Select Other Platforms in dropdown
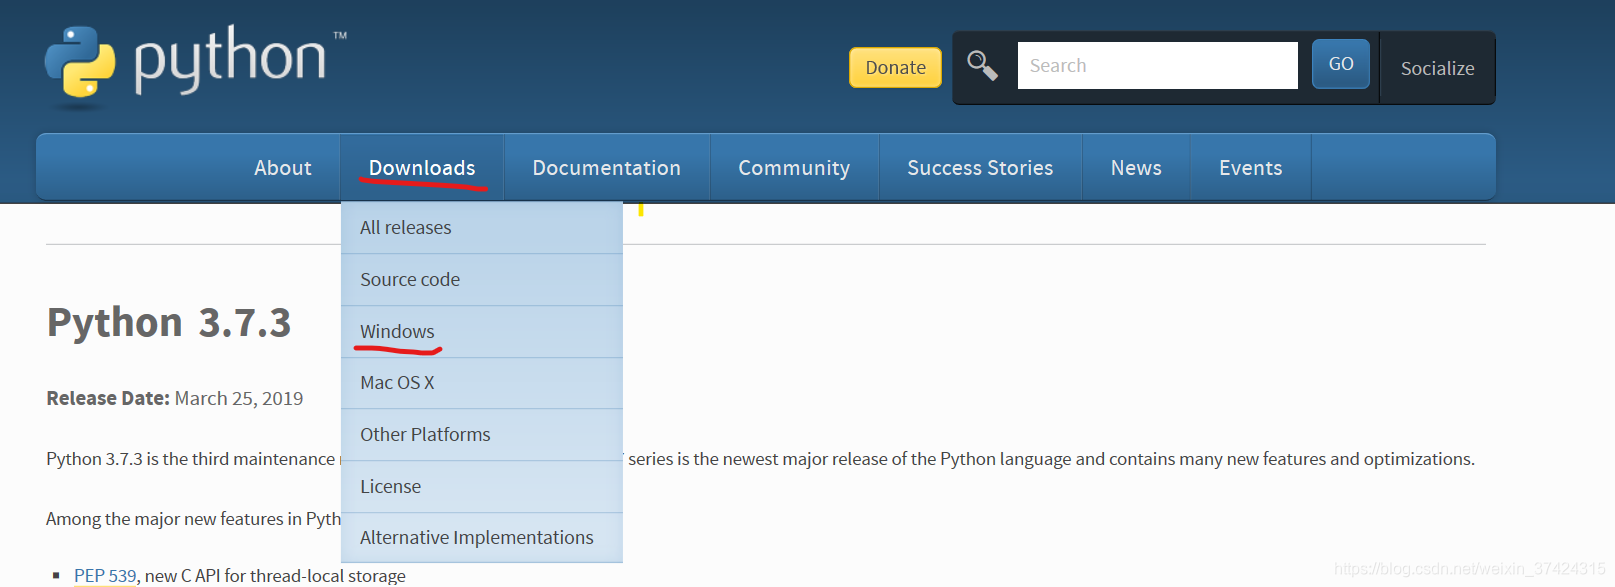 [x=425, y=435]
